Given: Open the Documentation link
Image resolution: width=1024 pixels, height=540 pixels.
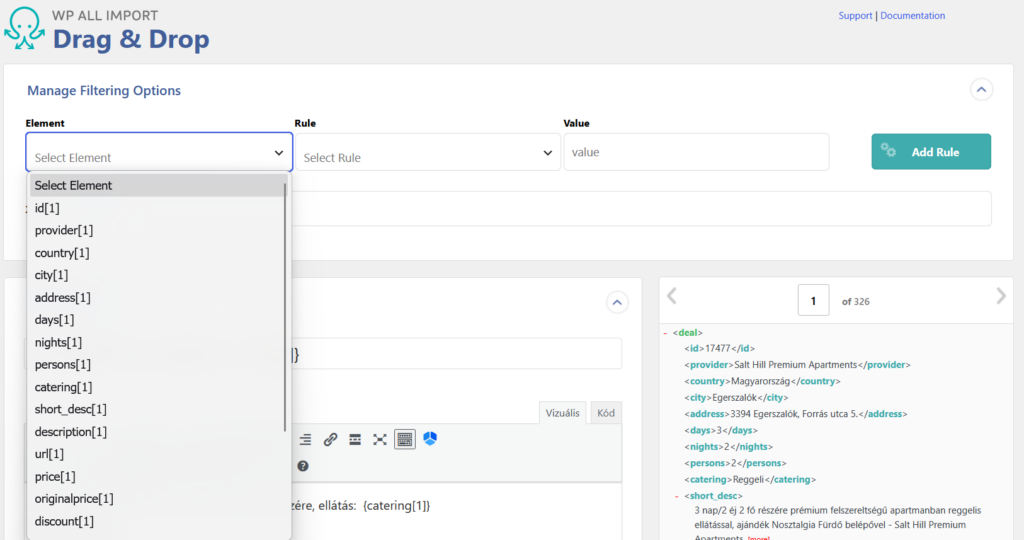Looking at the screenshot, I should pos(912,16).
